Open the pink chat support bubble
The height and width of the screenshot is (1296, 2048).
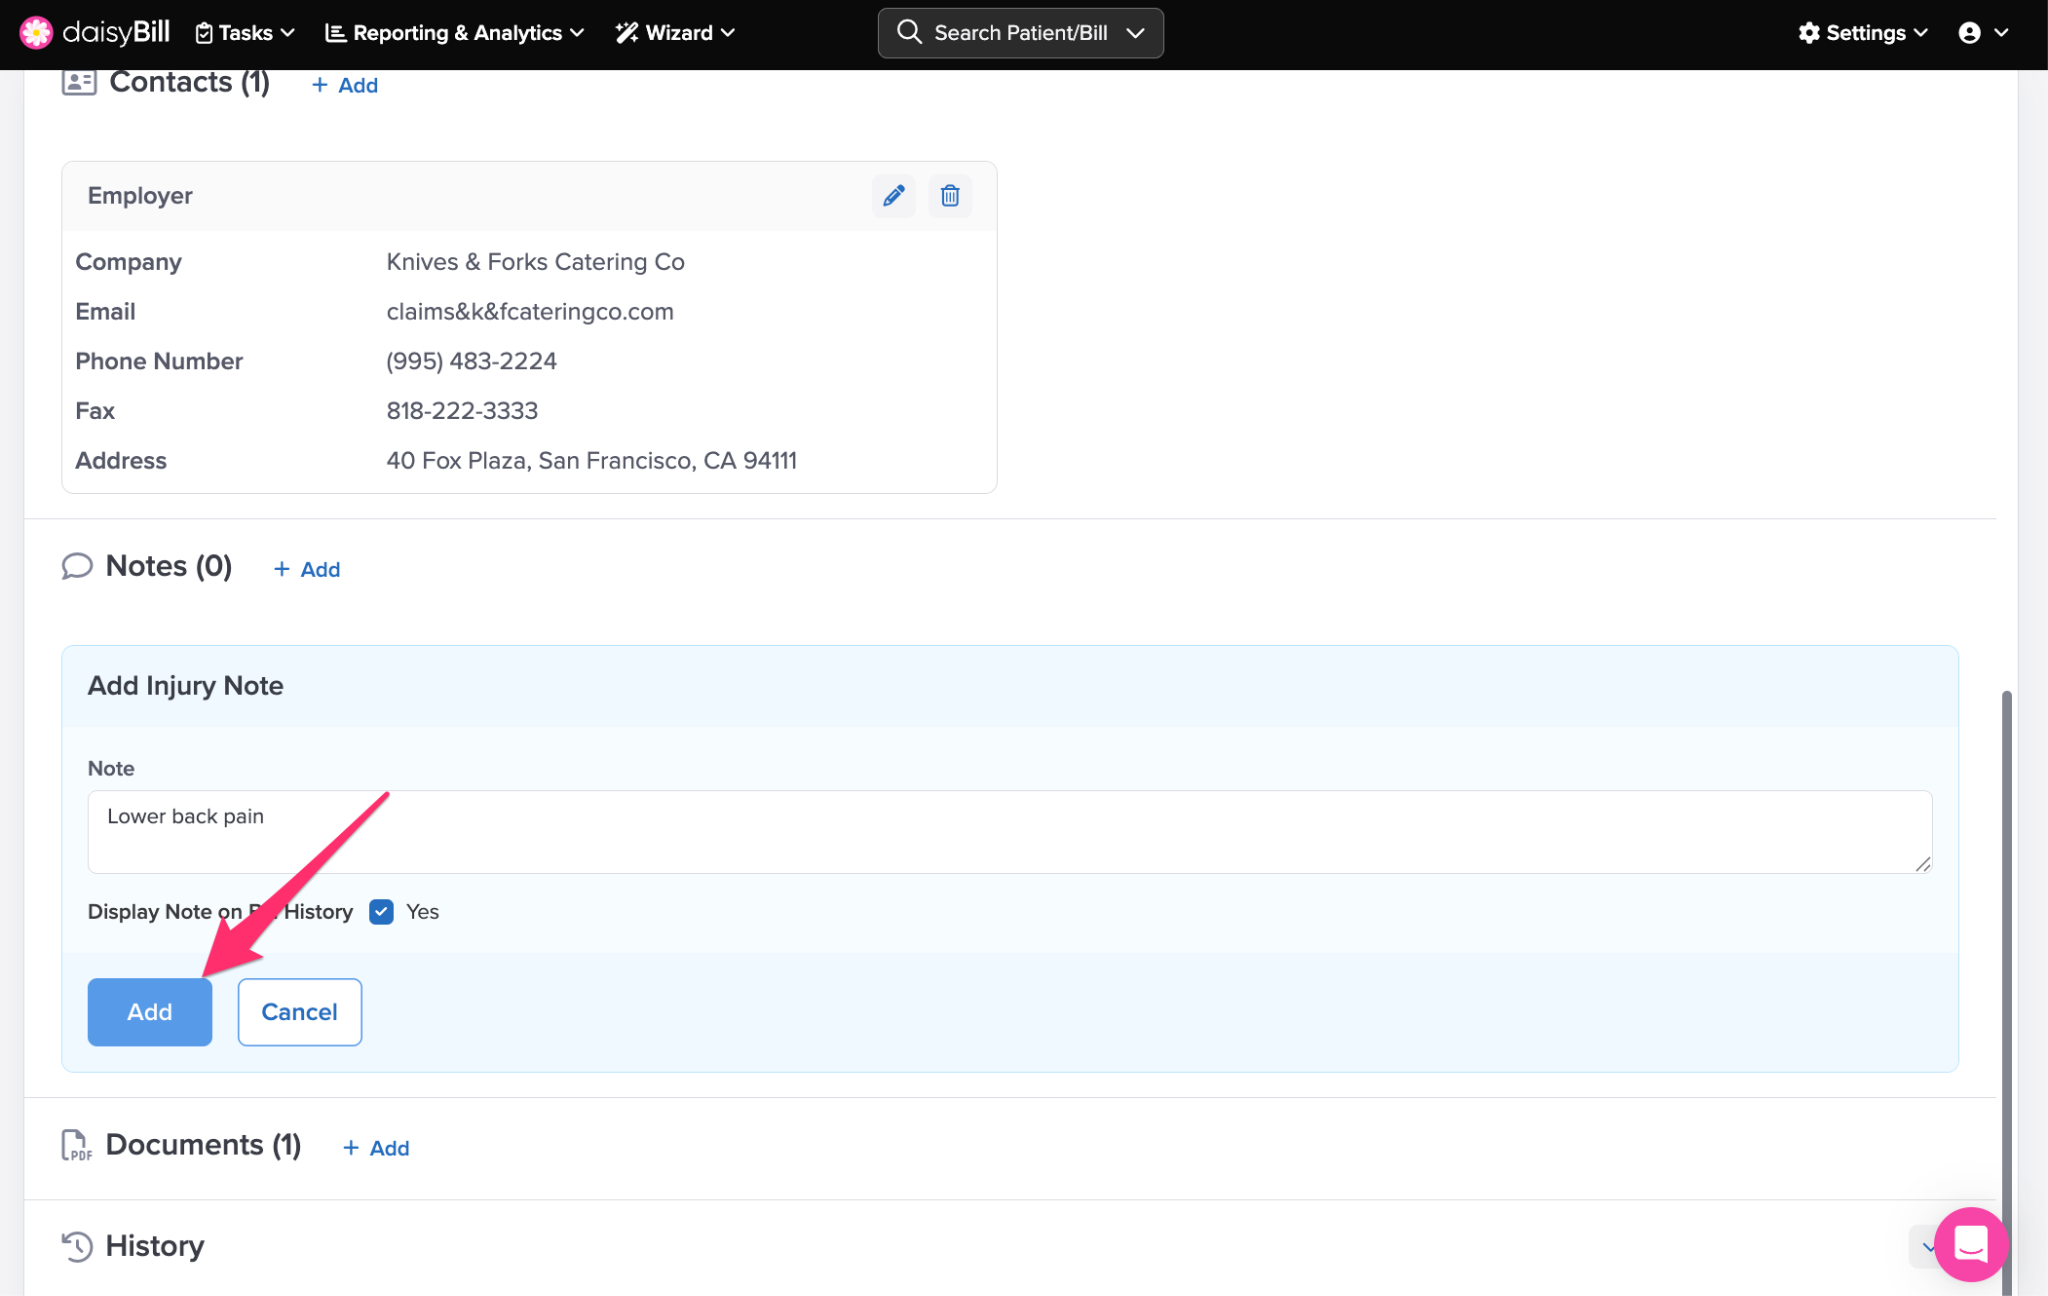1969,1244
